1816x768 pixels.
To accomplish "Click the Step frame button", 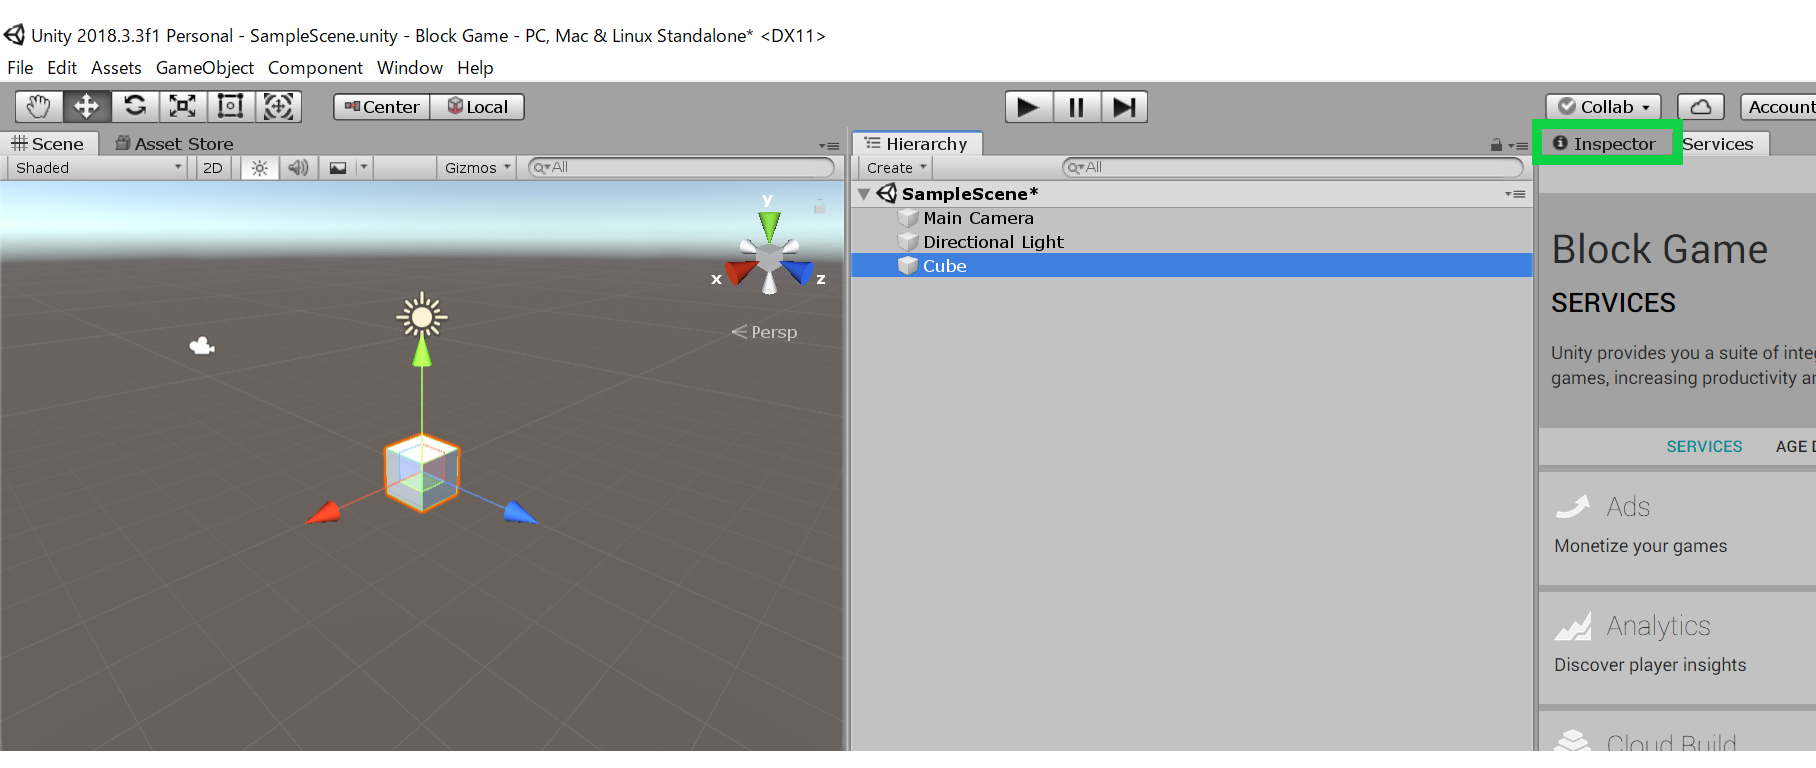I will coord(1124,107).
